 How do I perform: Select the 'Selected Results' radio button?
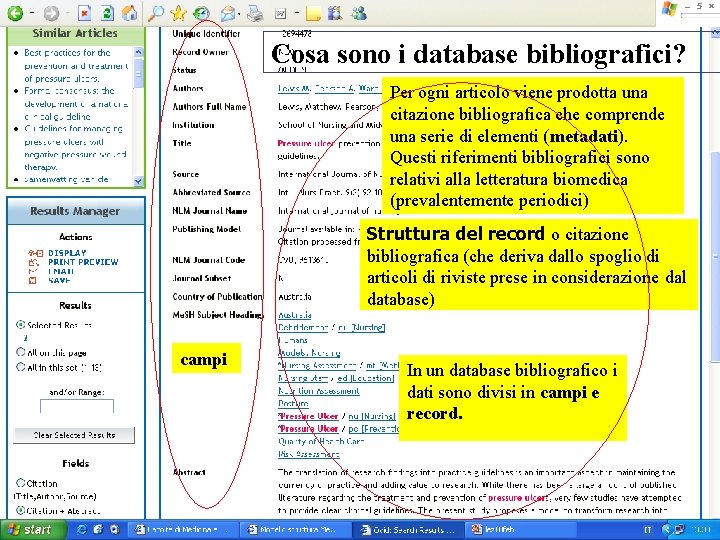coord(20,325)
